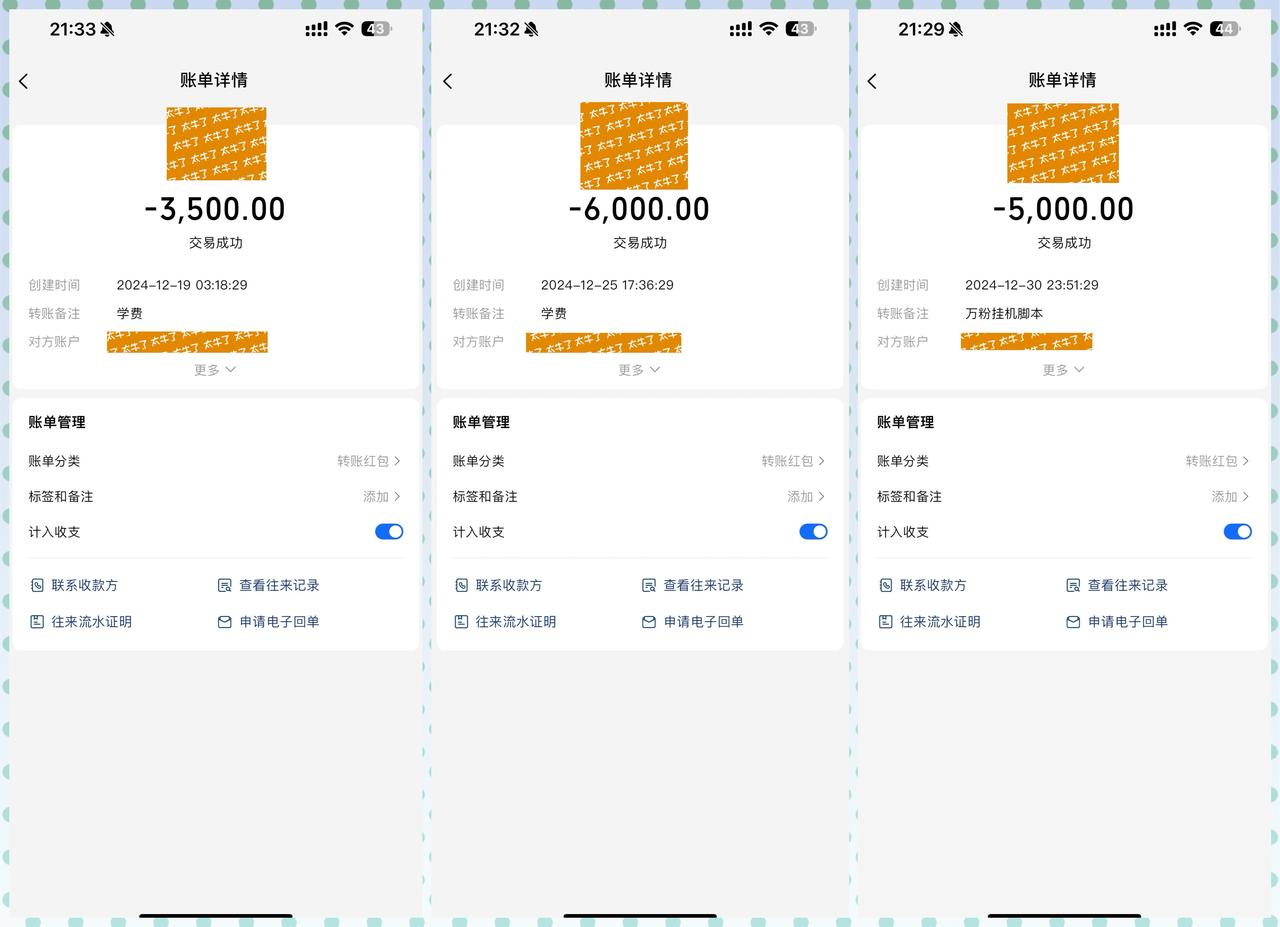
Task: Expand 更多 under the 万粉挂机脚本 transfer
Action: [1063, 369]
